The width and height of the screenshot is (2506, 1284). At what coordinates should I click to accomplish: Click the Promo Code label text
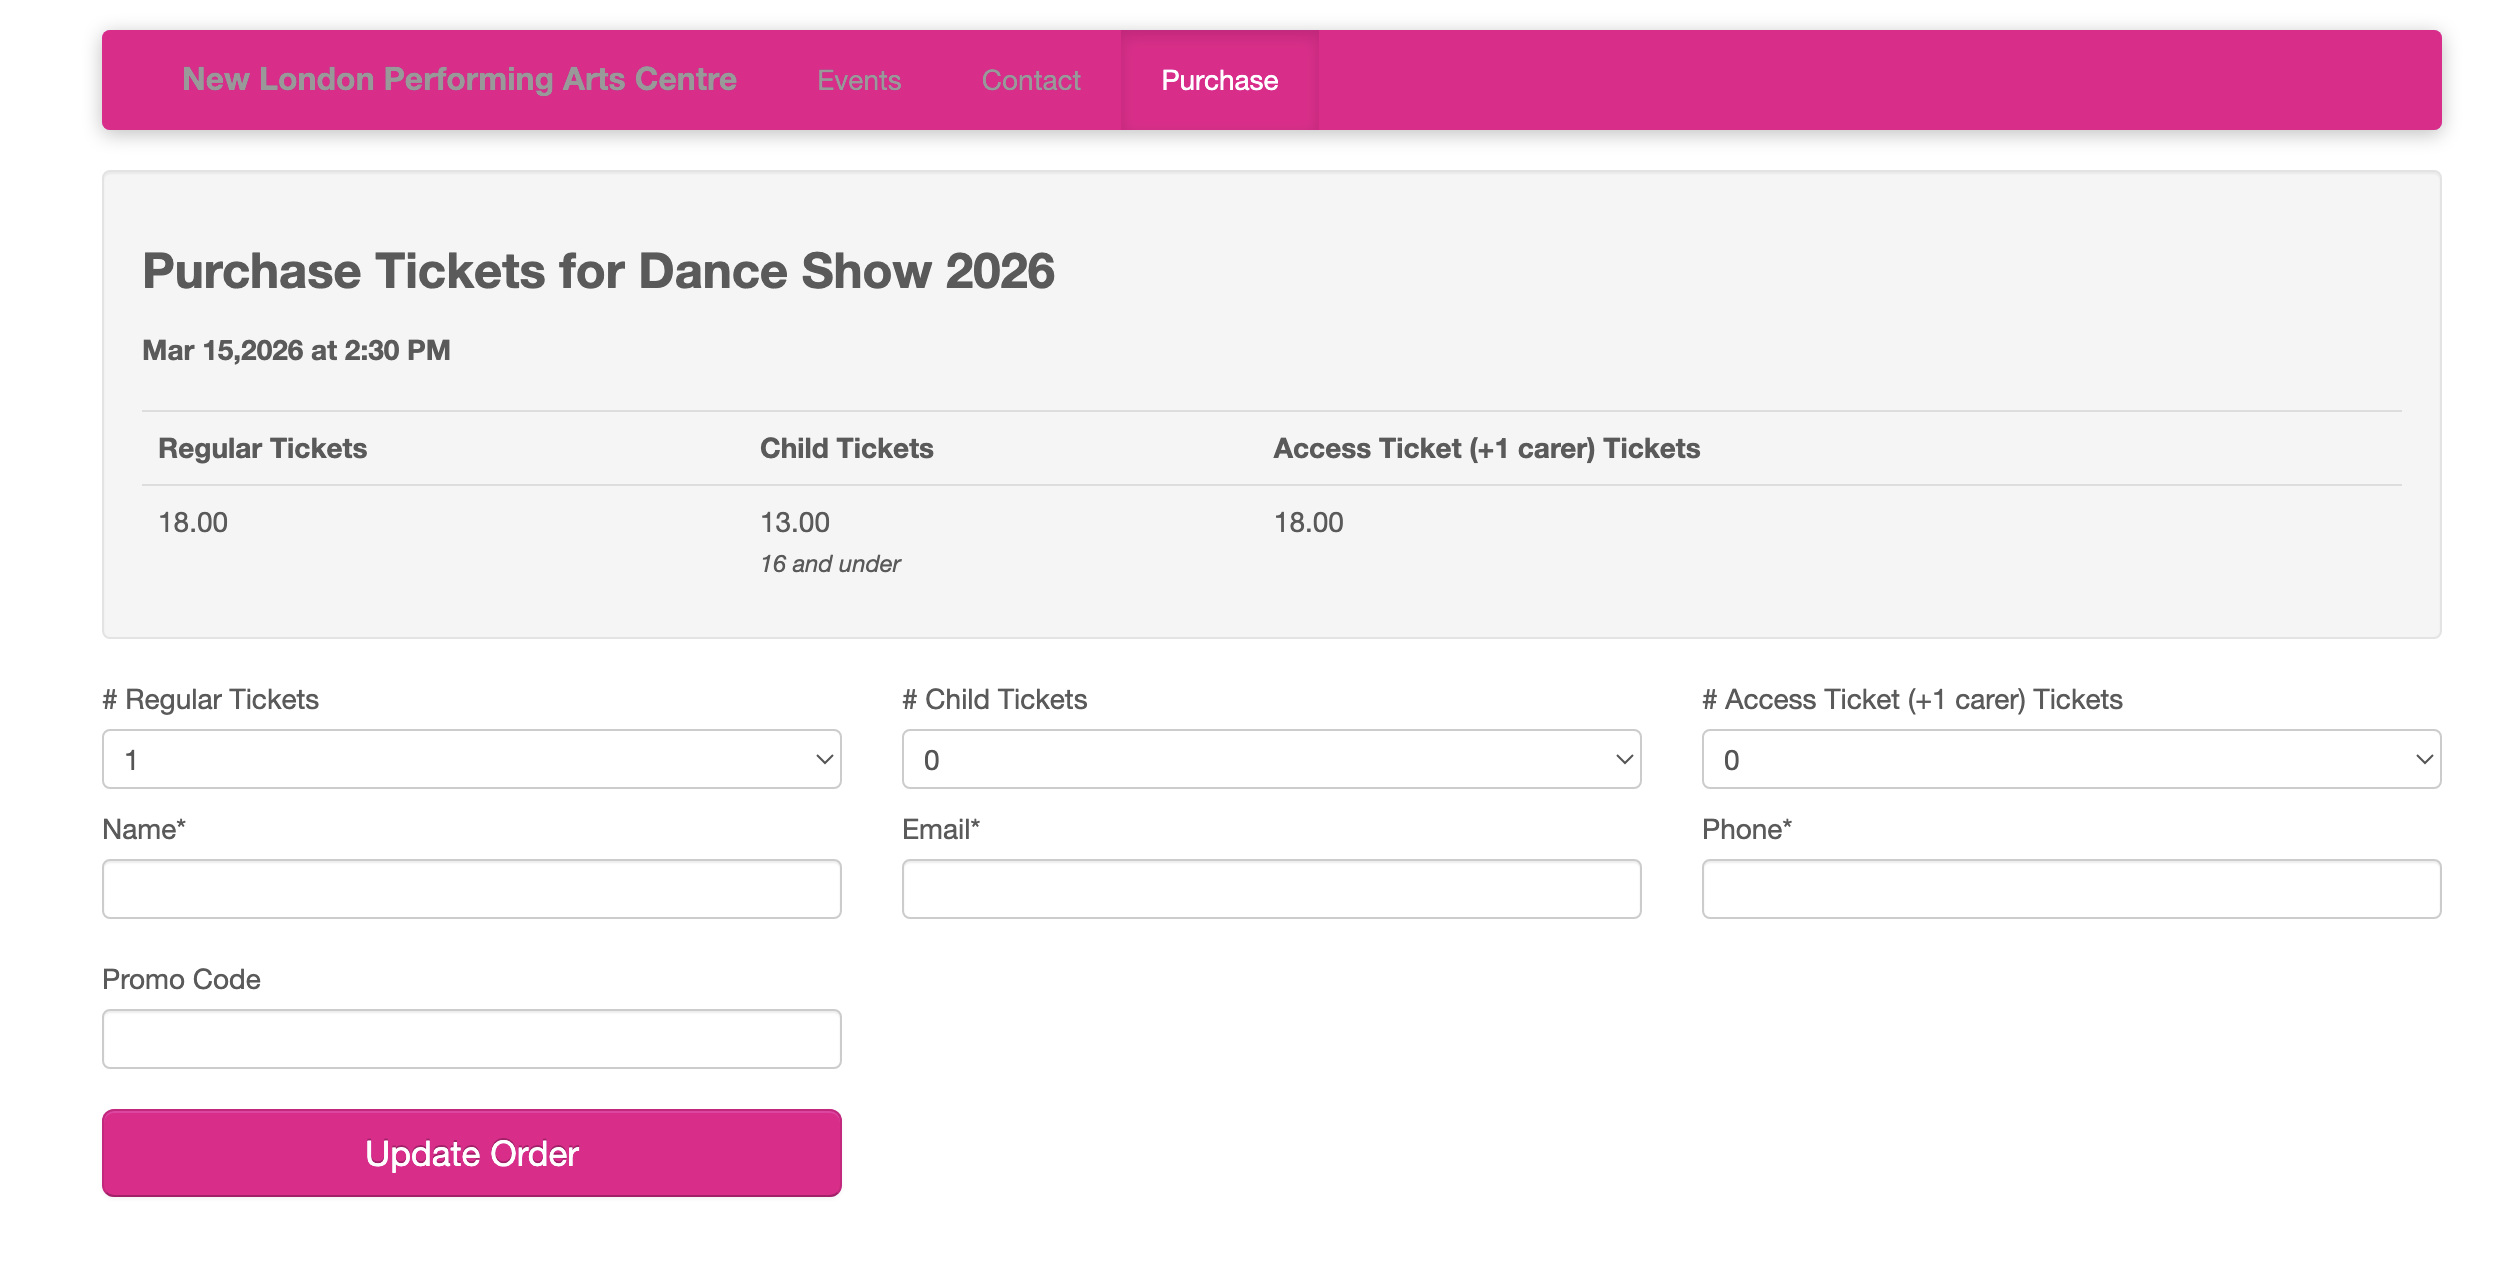[181, 979]
